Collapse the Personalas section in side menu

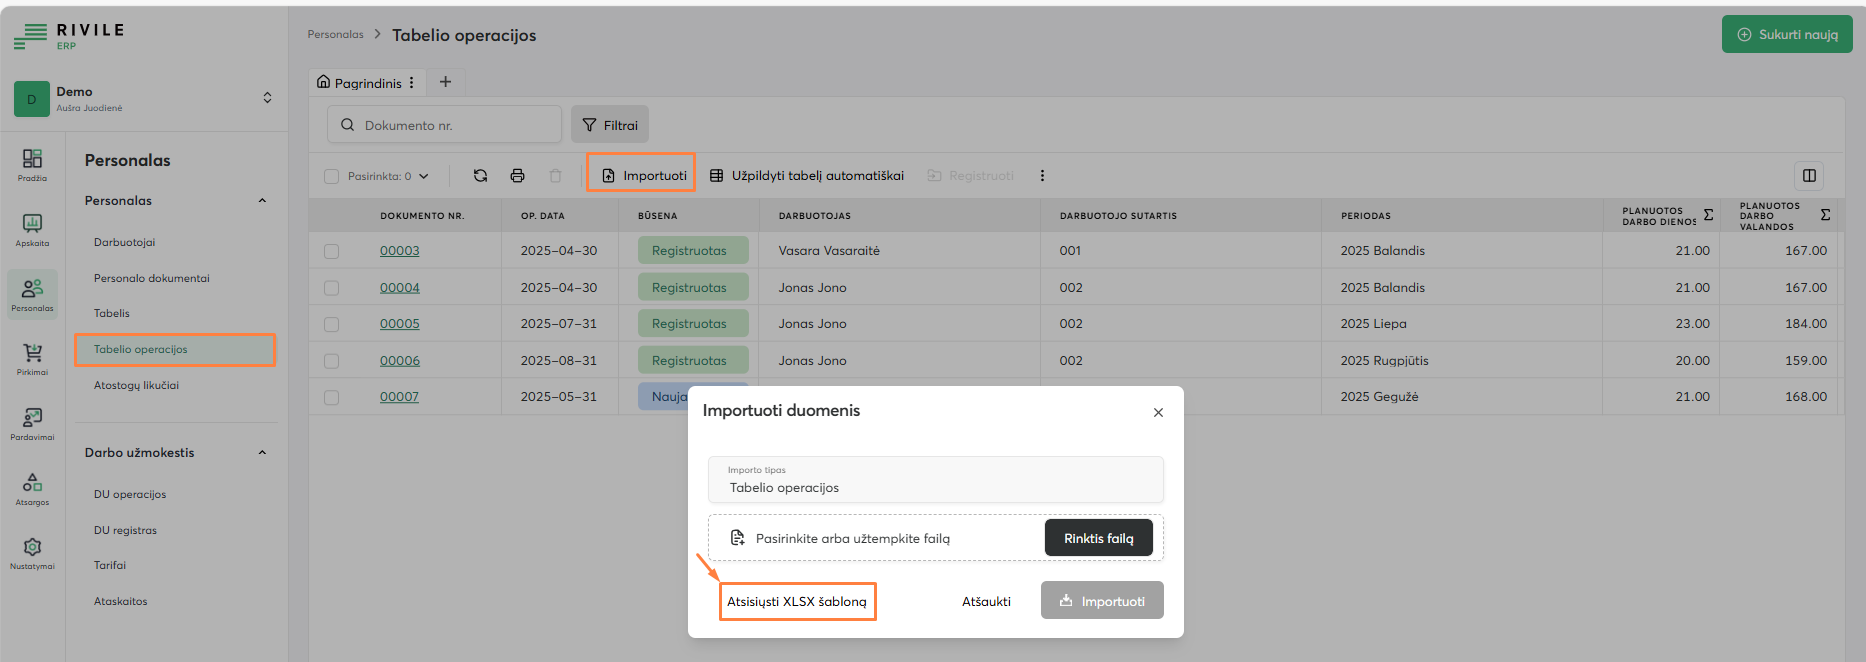coord(262,201)
